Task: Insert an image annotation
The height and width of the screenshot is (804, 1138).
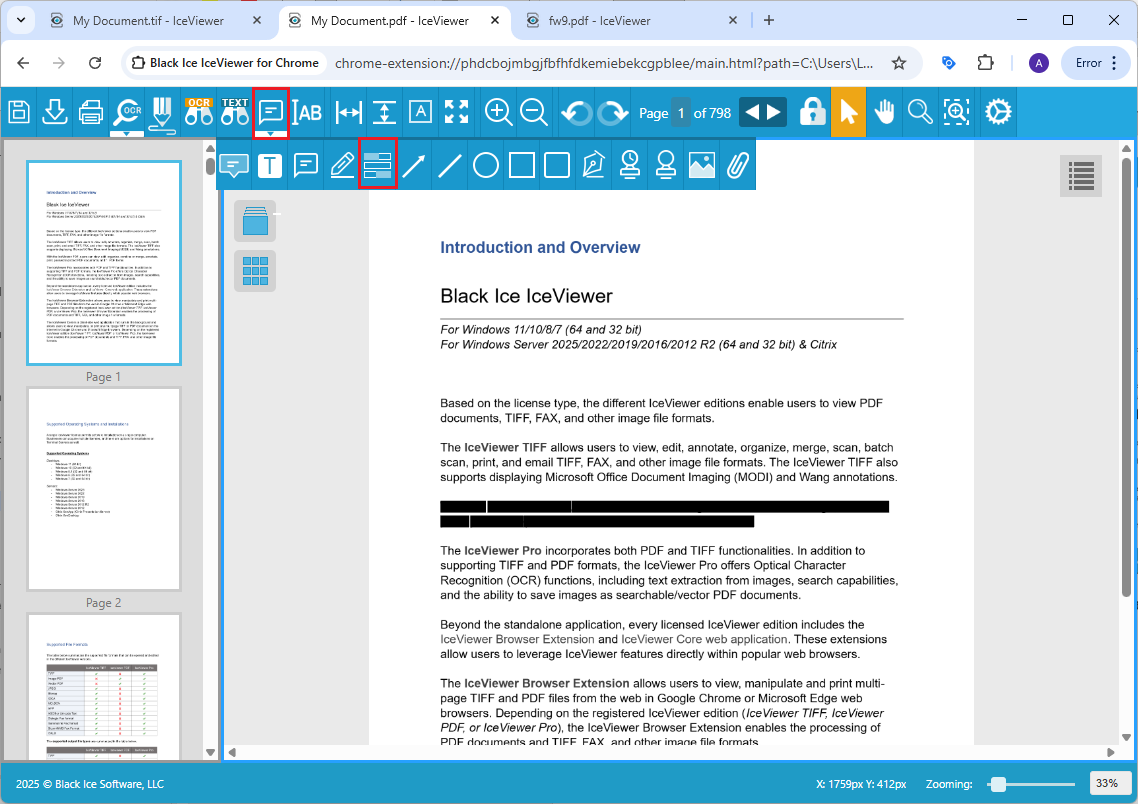Action: (x=702, y=165)
